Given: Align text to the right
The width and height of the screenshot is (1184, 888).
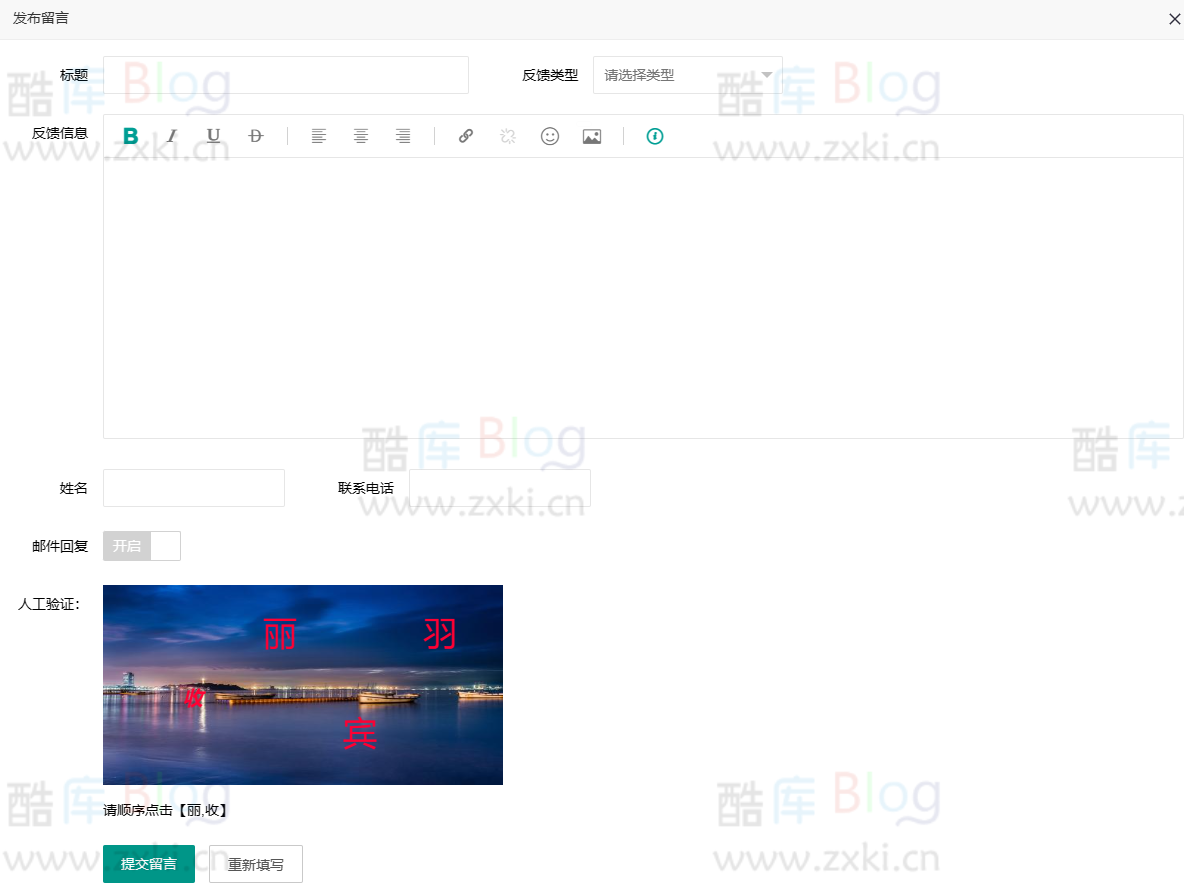Looking at the screenshot, I should pos(403,136).
